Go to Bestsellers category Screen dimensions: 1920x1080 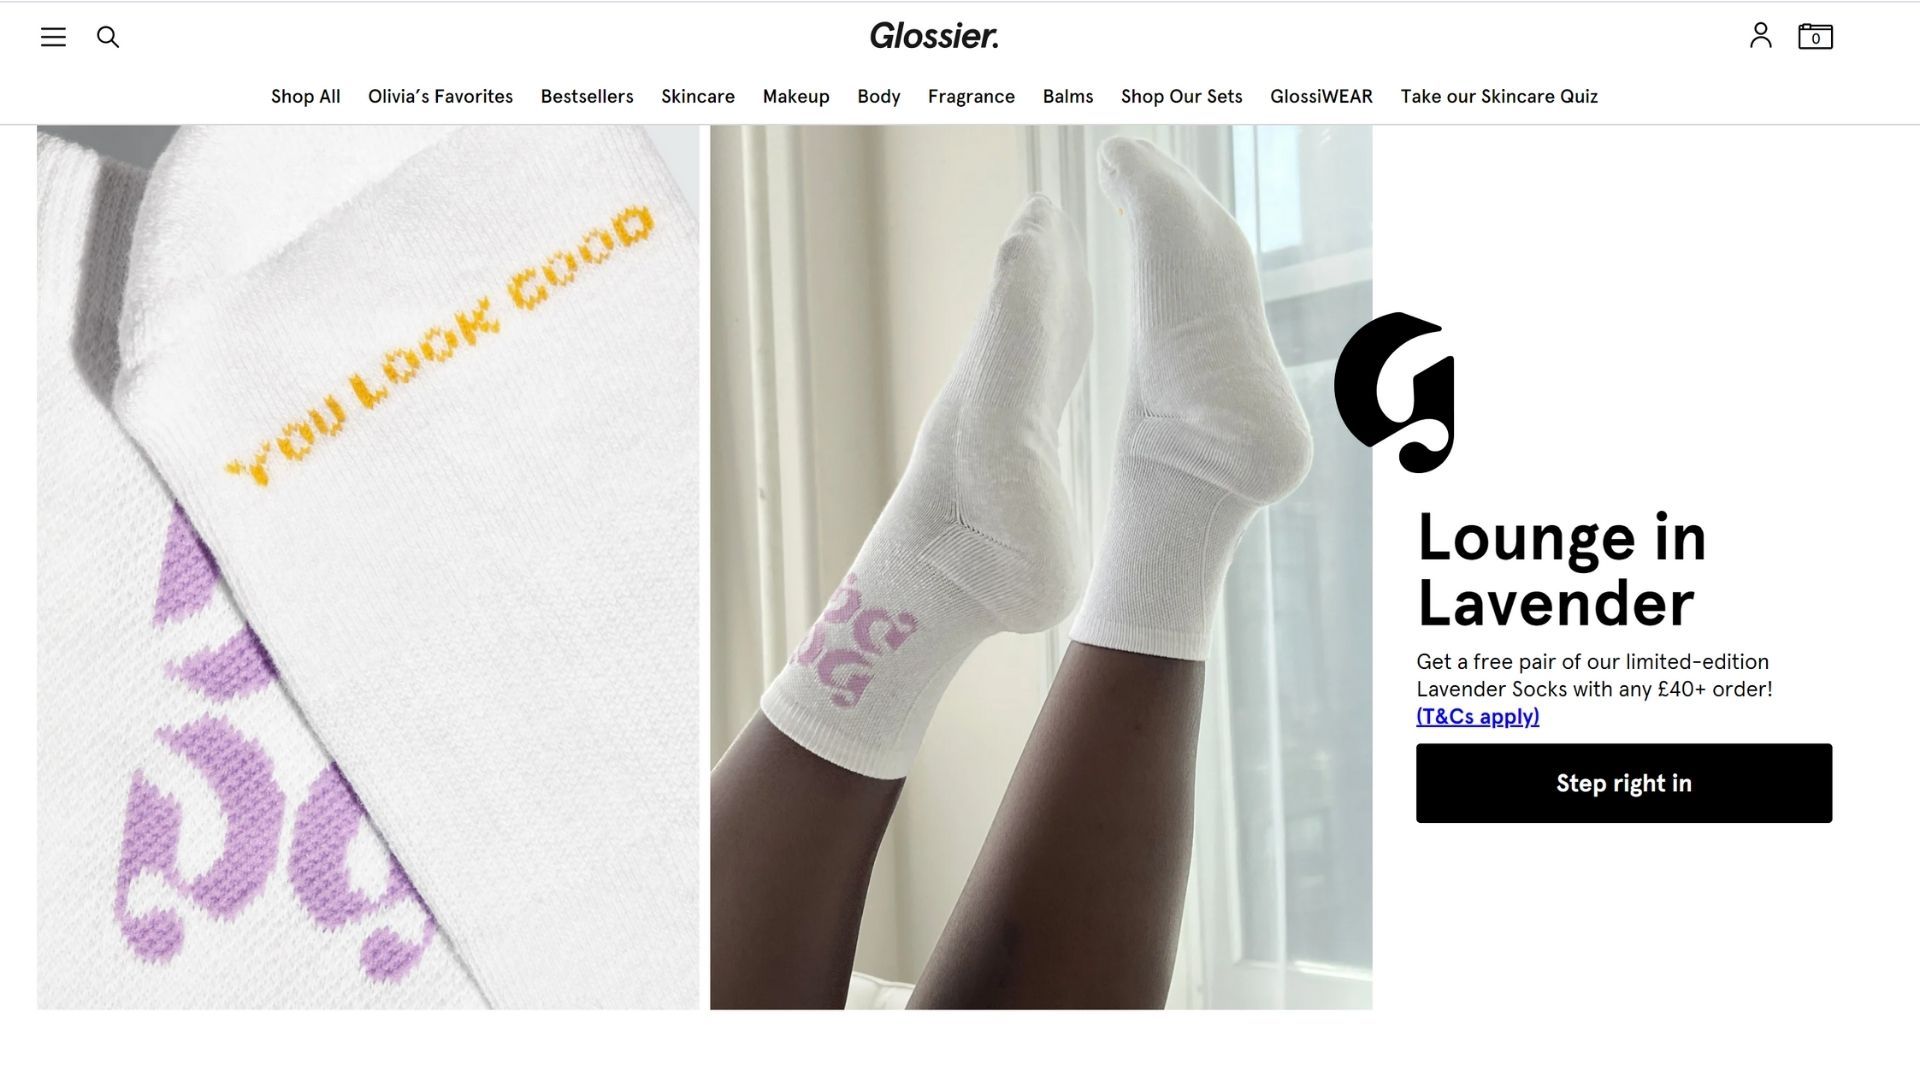[587, 97]
